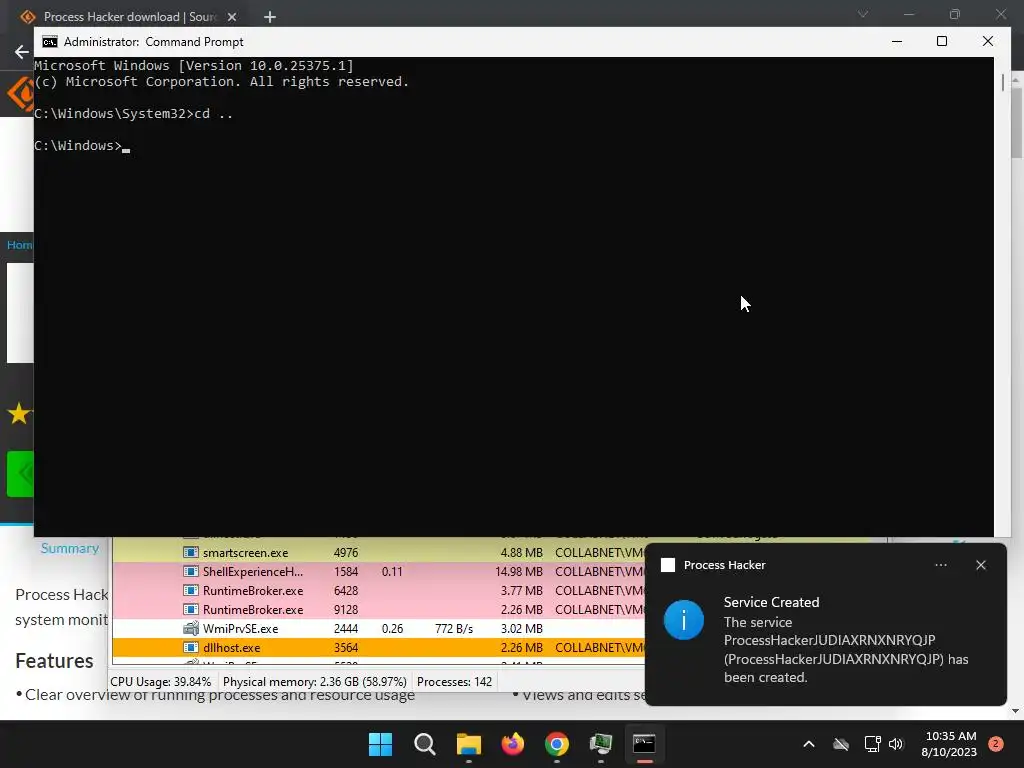Select RuntimeBroker.exe with PID 6428
Image resolution: width=1024 pixels, height=768 pixels.
pos(379,590)
